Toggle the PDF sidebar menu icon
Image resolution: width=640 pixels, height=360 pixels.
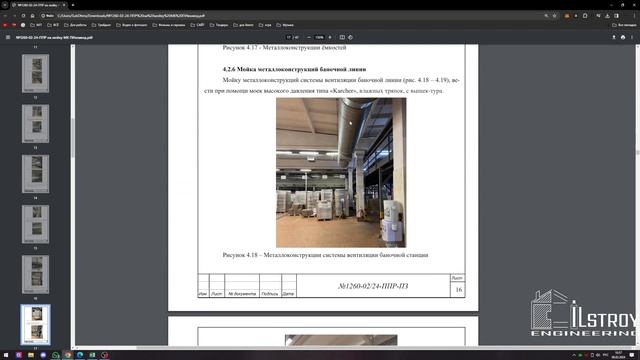click(8, 37)
